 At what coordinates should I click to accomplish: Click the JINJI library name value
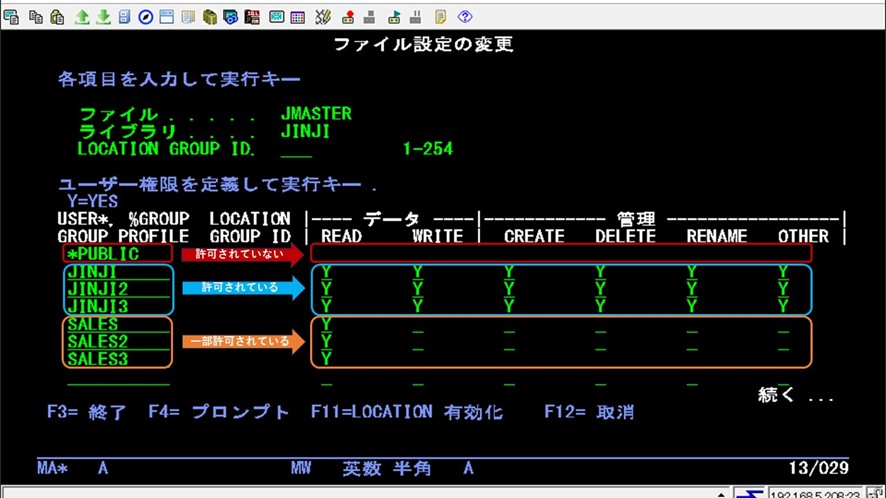click(x=305, y=132)
